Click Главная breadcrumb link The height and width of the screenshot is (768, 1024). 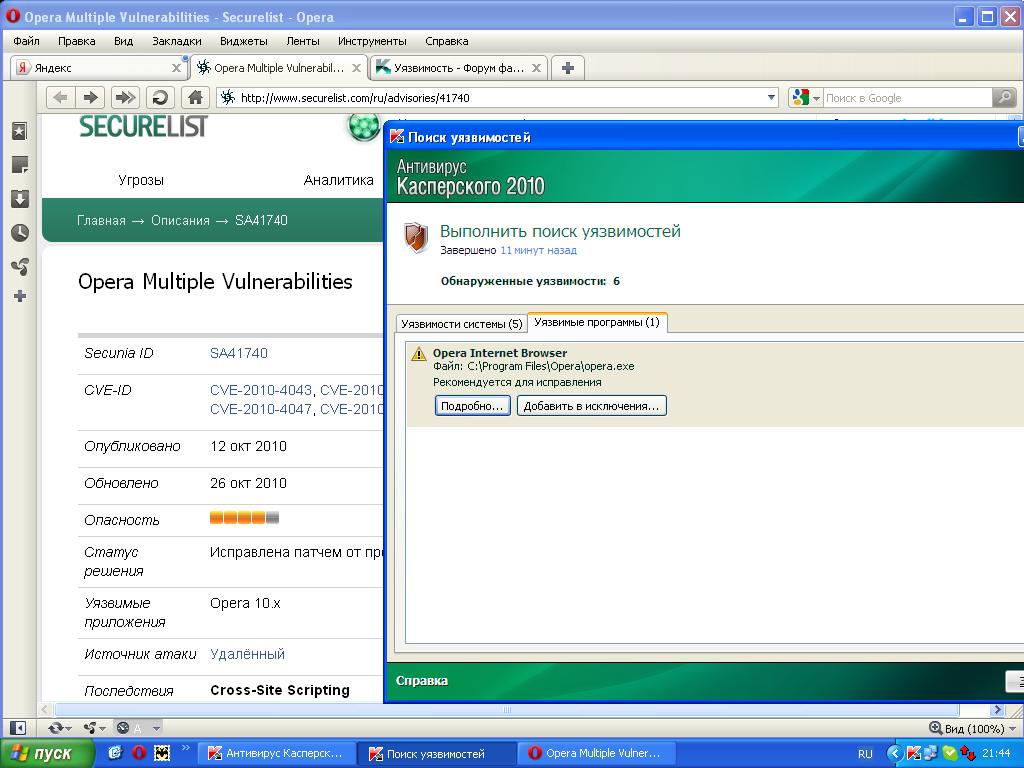(x=101, y=220)
